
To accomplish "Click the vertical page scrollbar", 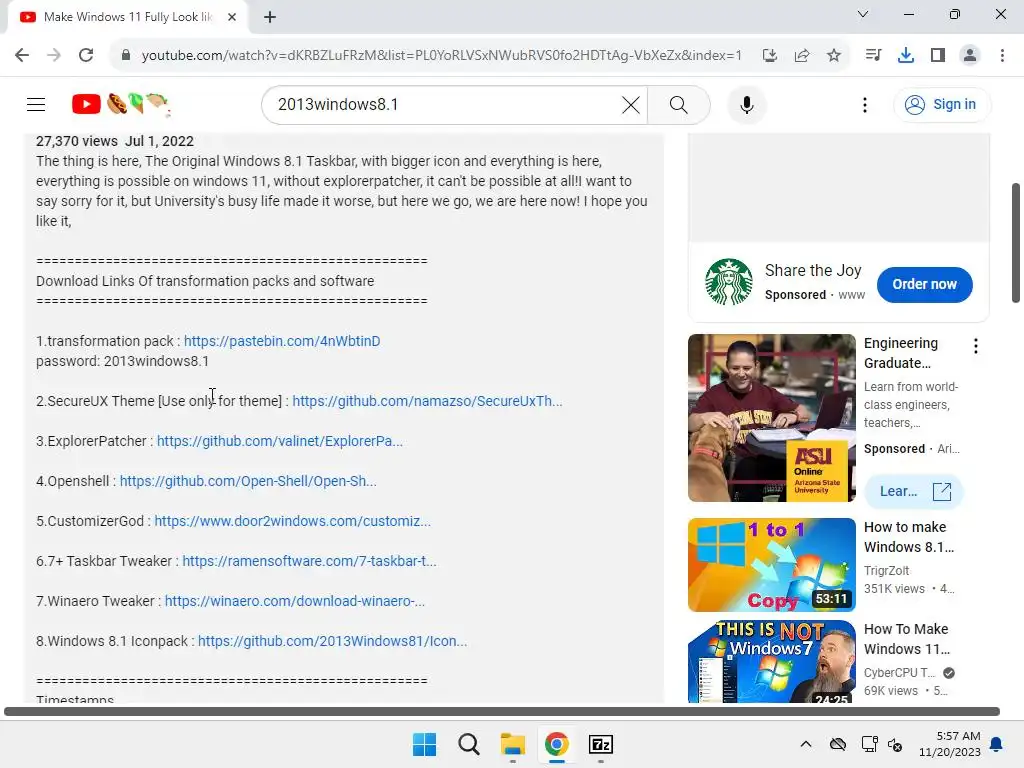I will [x=1016, y=243].
